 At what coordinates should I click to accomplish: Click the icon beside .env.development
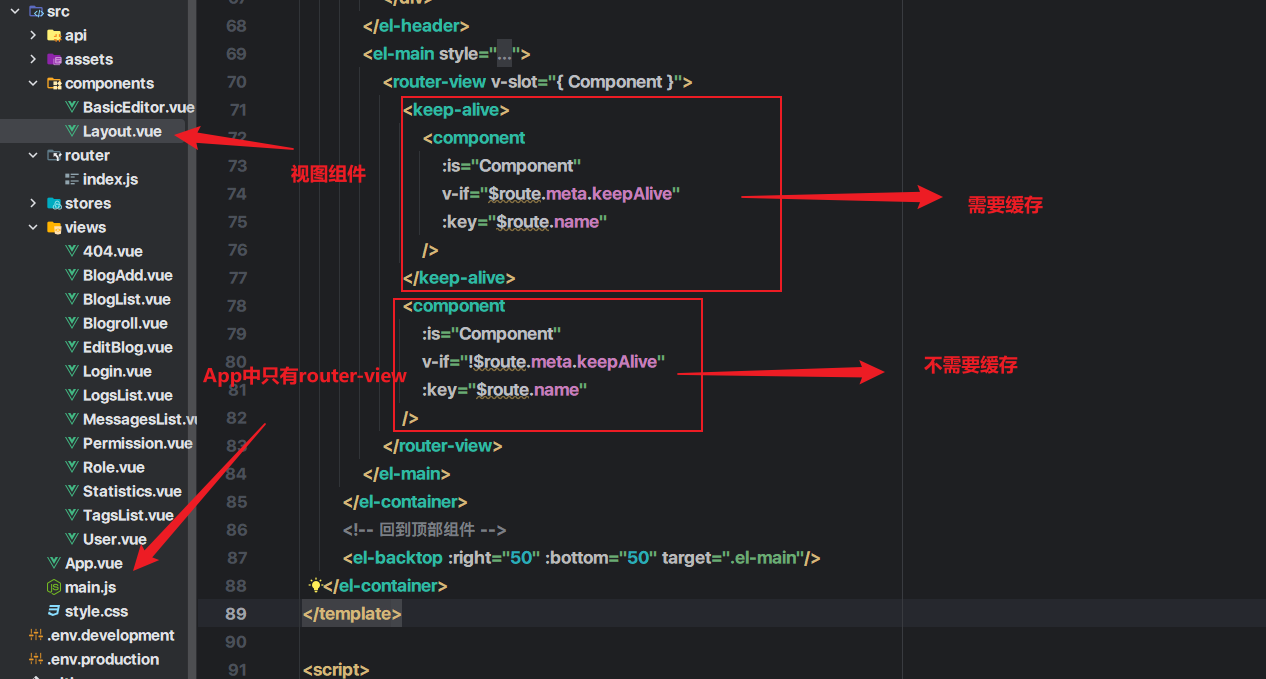(36, 635)
